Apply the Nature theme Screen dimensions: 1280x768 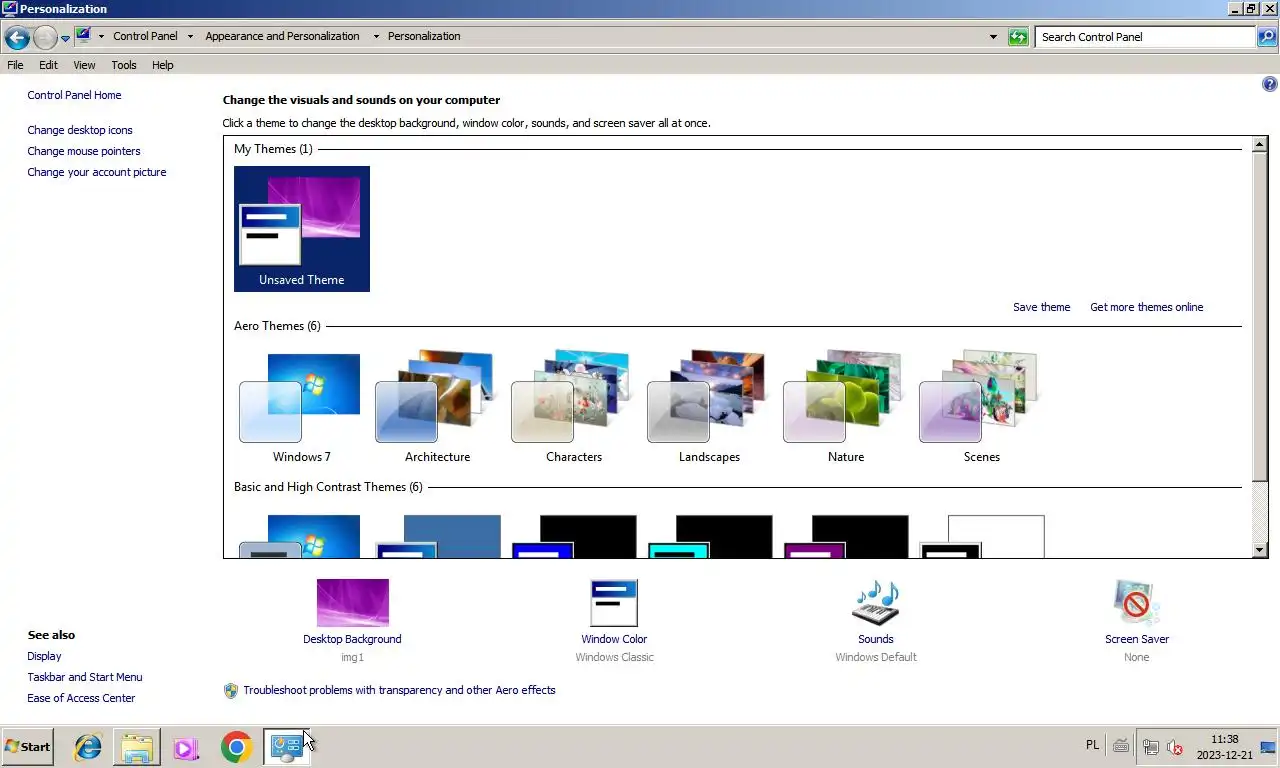(x=845, y=407)
